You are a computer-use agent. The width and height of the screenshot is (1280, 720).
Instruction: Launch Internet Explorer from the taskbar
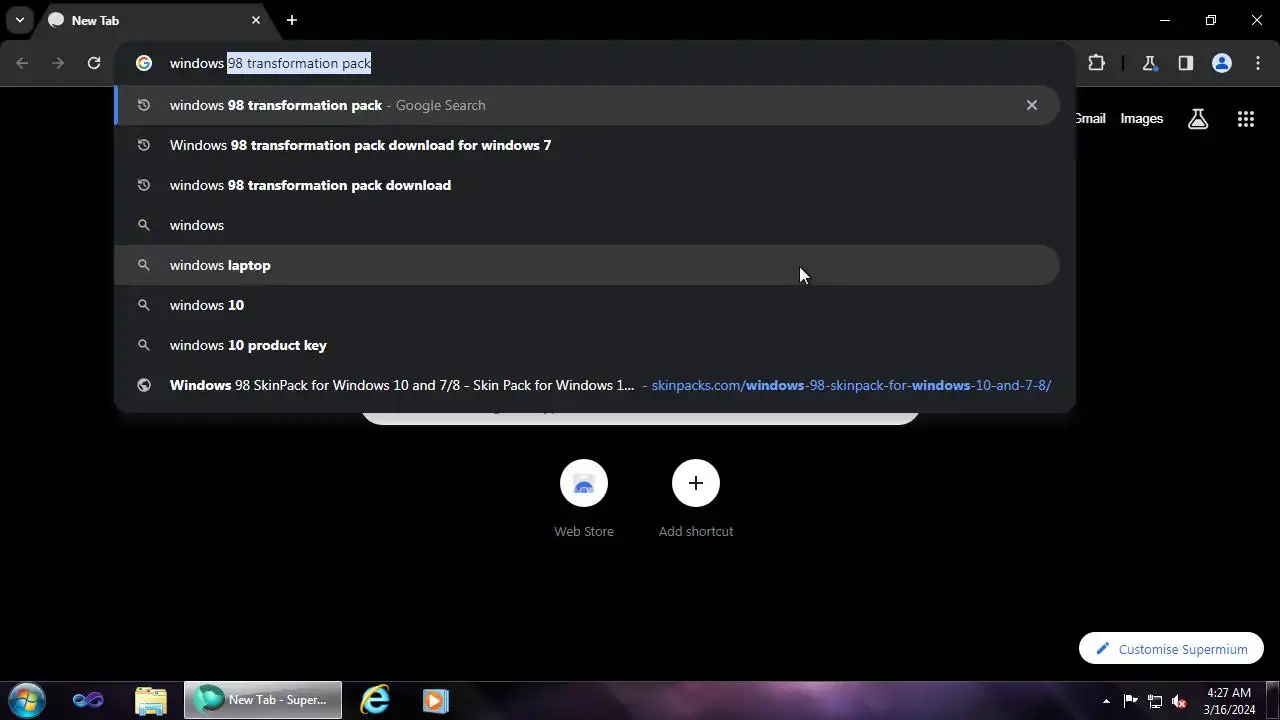375,700
